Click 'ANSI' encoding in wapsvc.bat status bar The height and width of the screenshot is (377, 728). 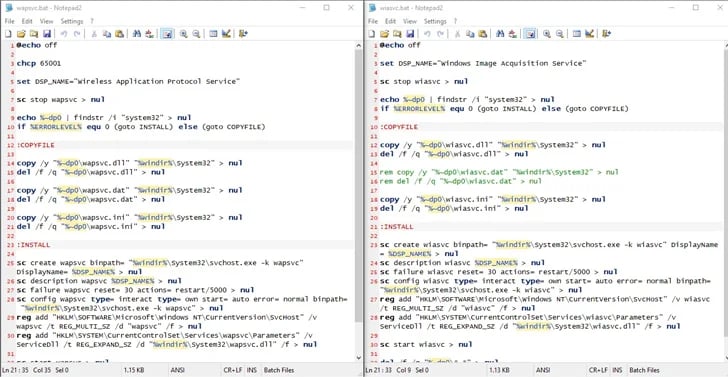coord(178,370)
